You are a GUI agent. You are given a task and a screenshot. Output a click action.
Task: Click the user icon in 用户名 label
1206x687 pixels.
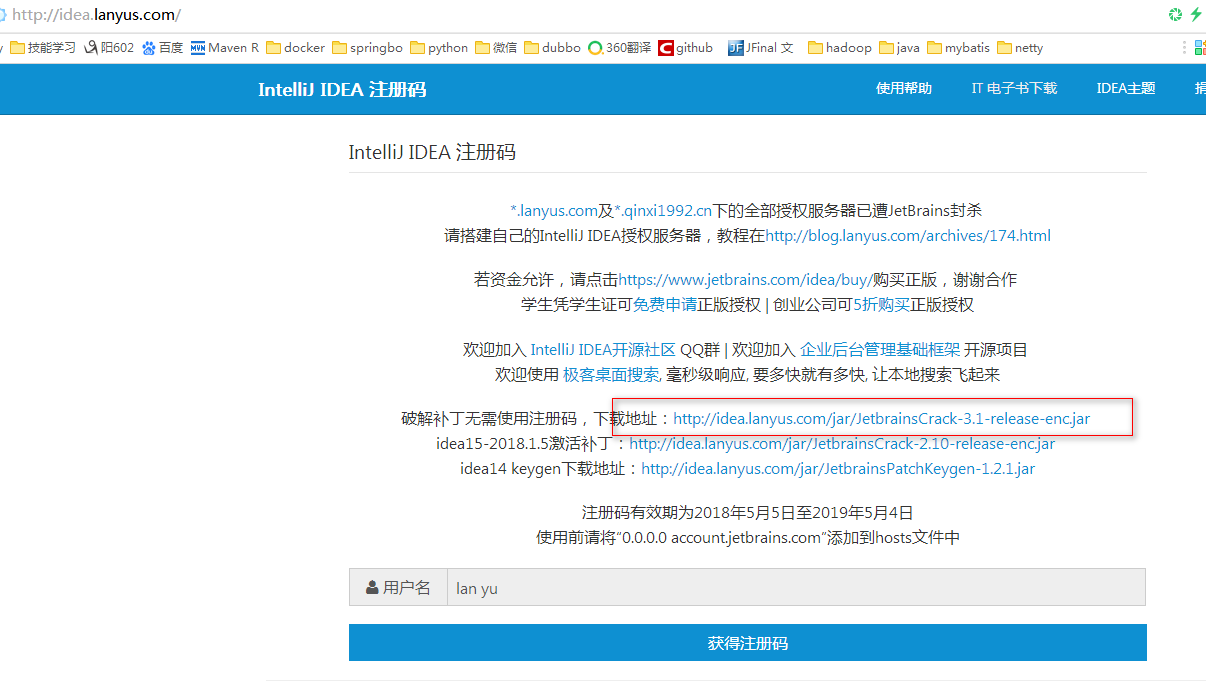click(372, 587)
